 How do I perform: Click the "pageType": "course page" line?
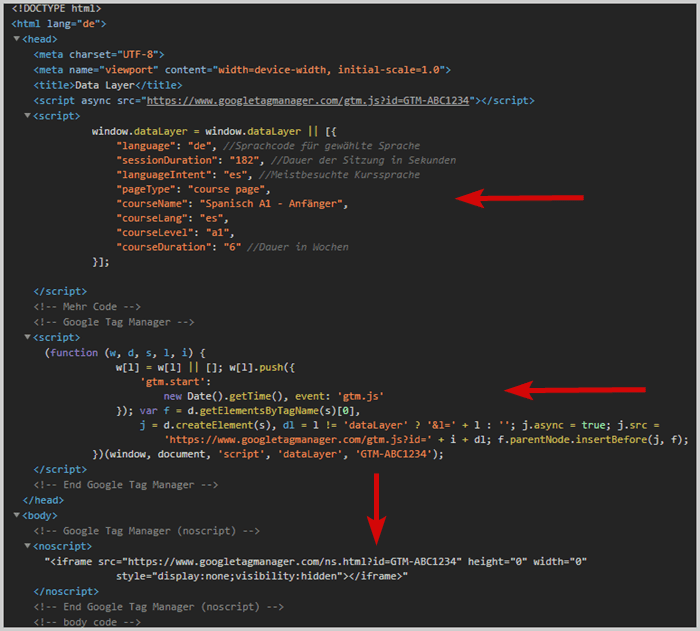point(193,189)
